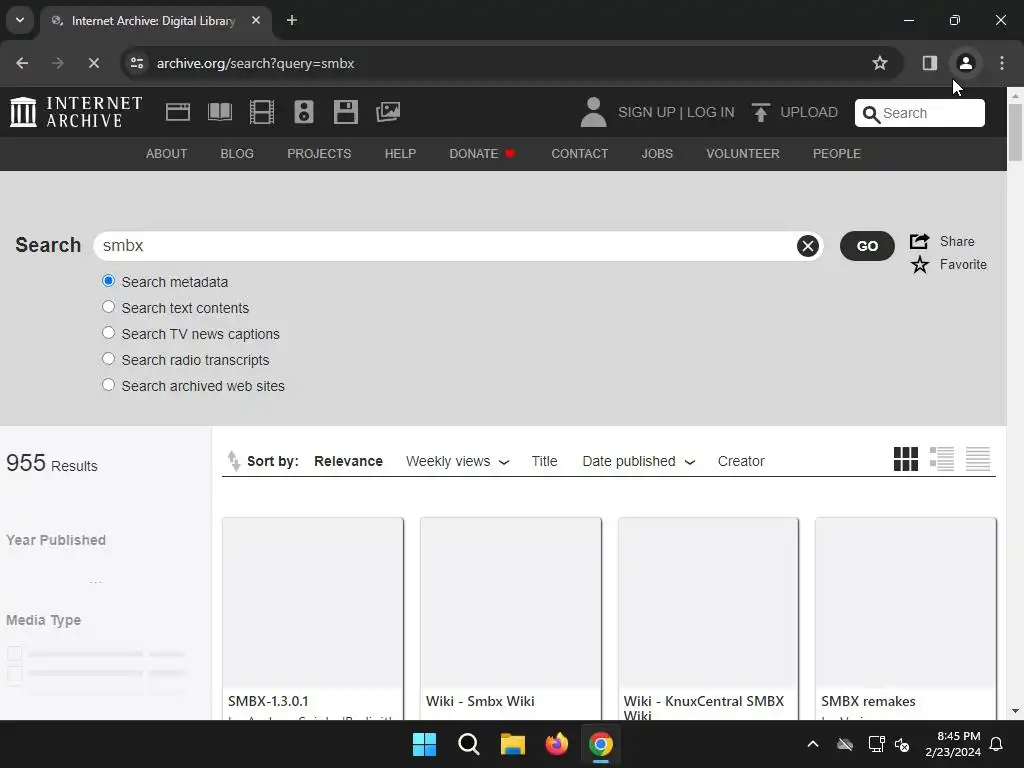1024x768 pixels.
Task: Open a new browser tab
Action: (292, 20)
